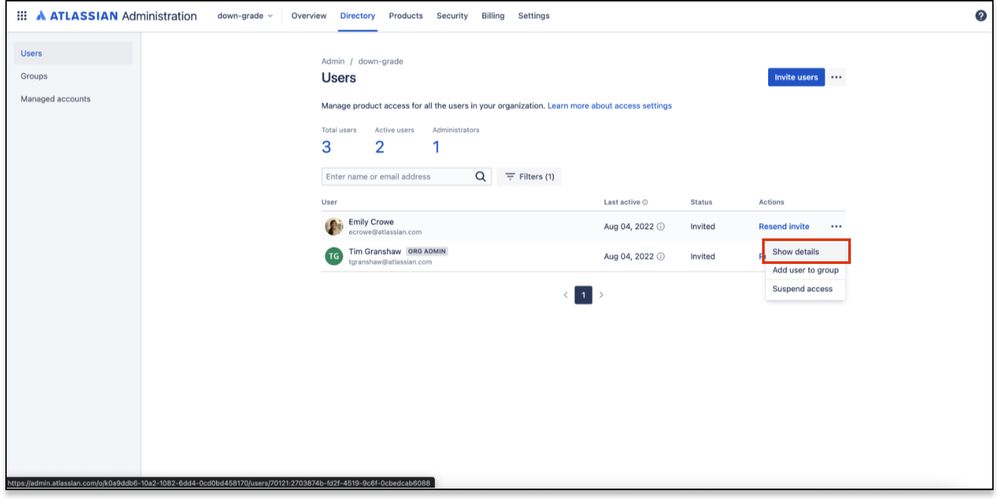
Task: Click the Last active column header
Action: coord(622,203)
